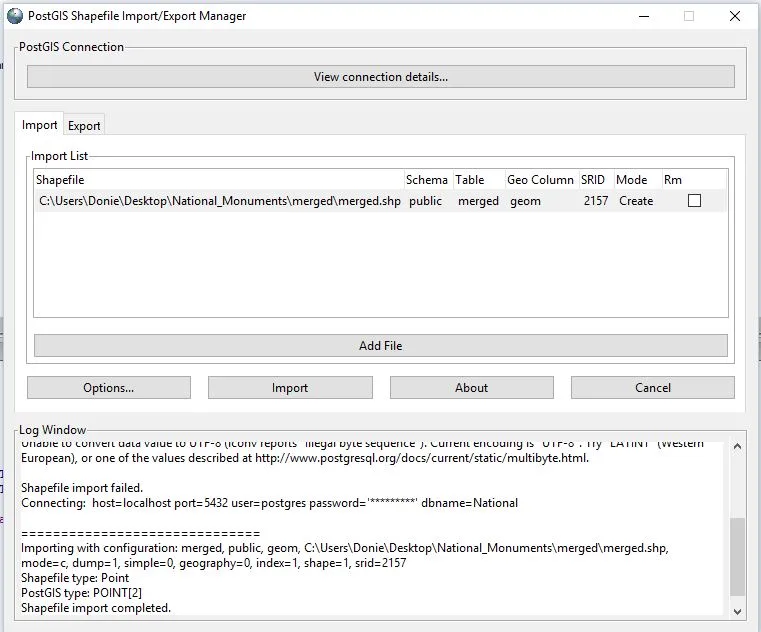Click 'Shapefile import failed.' log line
The image size is (761, 632).
click(x=82, y=488)
